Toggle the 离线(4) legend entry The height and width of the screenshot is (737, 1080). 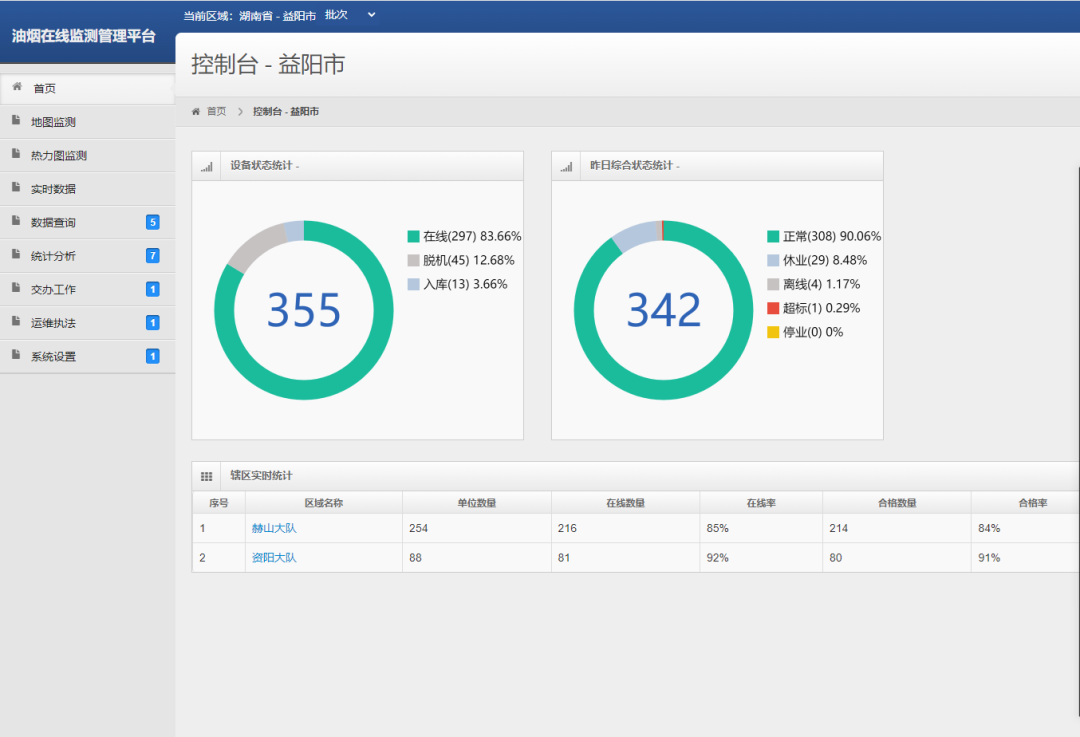click(813, 284)
